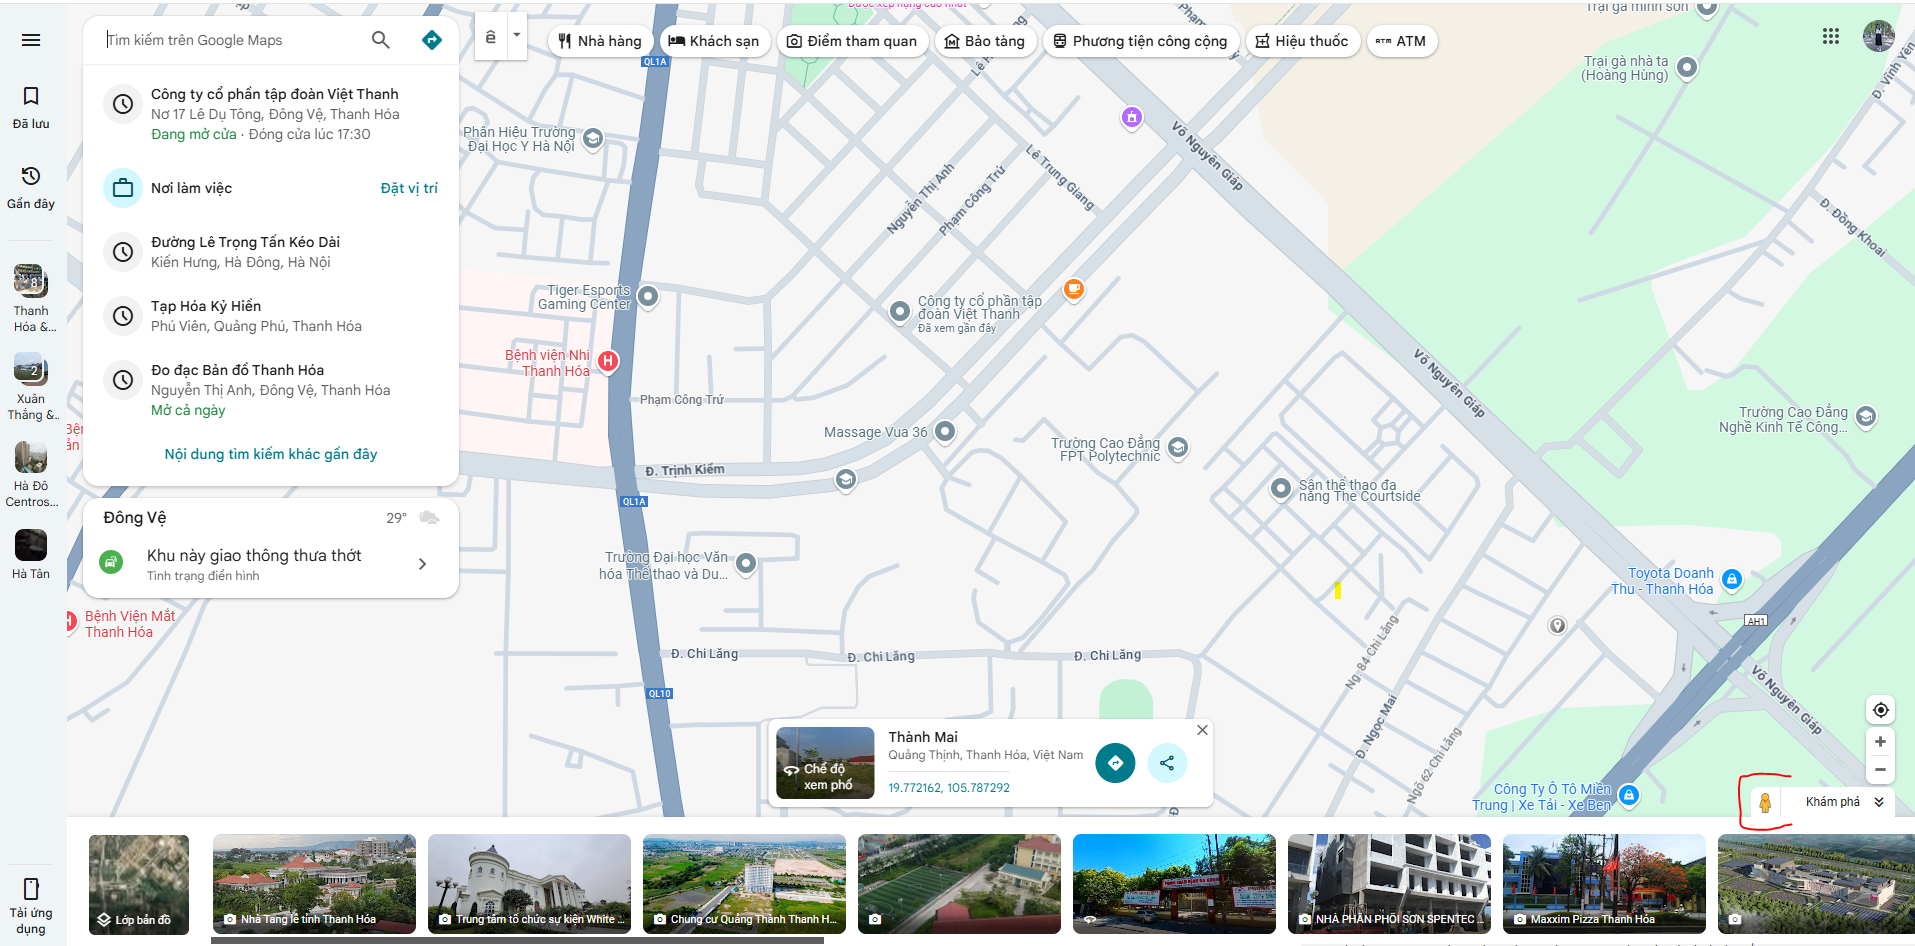Click Đặt vị trí for Nơi làm việc
Image resolution: width=1915 pixels, height=946 pixels.
coord(409,188)
